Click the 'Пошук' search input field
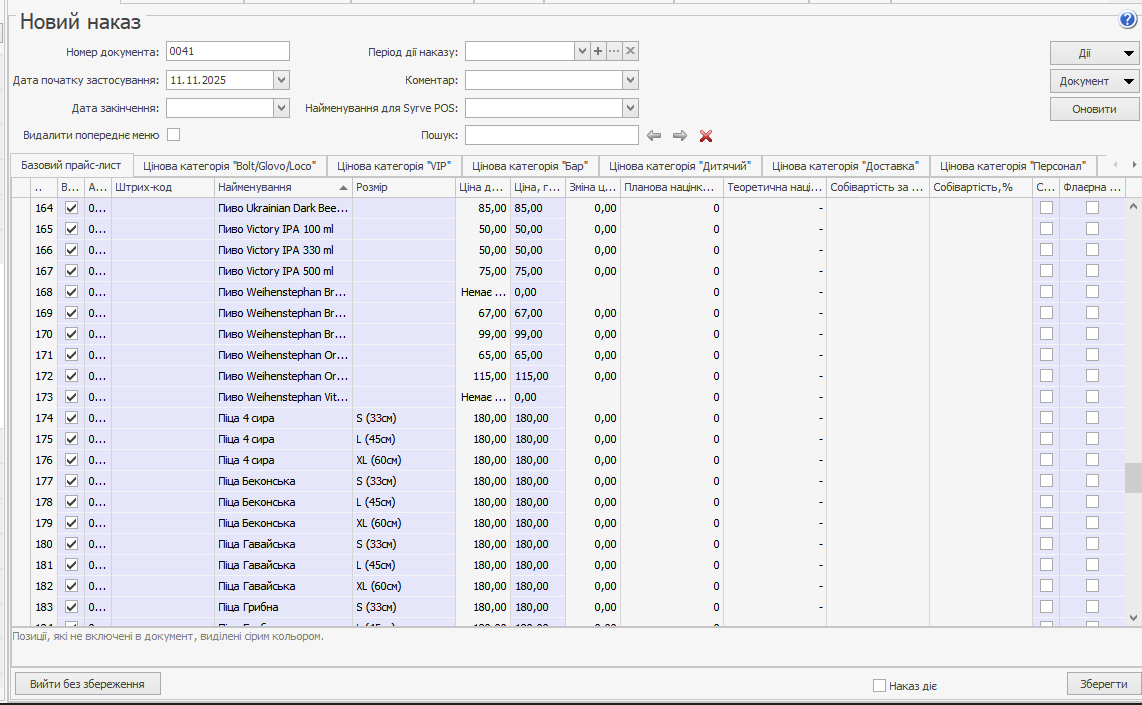Viewport: 1142px width, 705px height. click(551, 135)
